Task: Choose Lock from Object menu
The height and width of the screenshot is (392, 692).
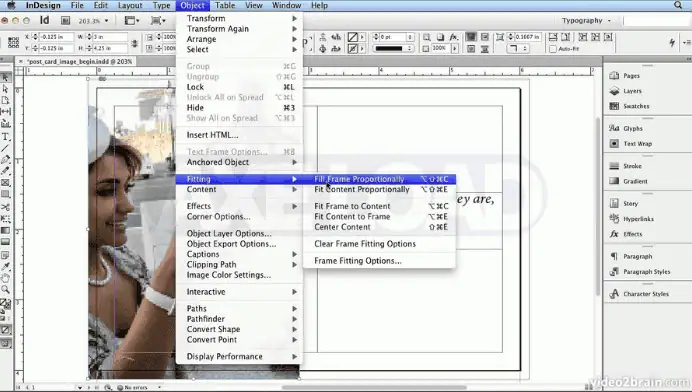Action: pos(239,87)
